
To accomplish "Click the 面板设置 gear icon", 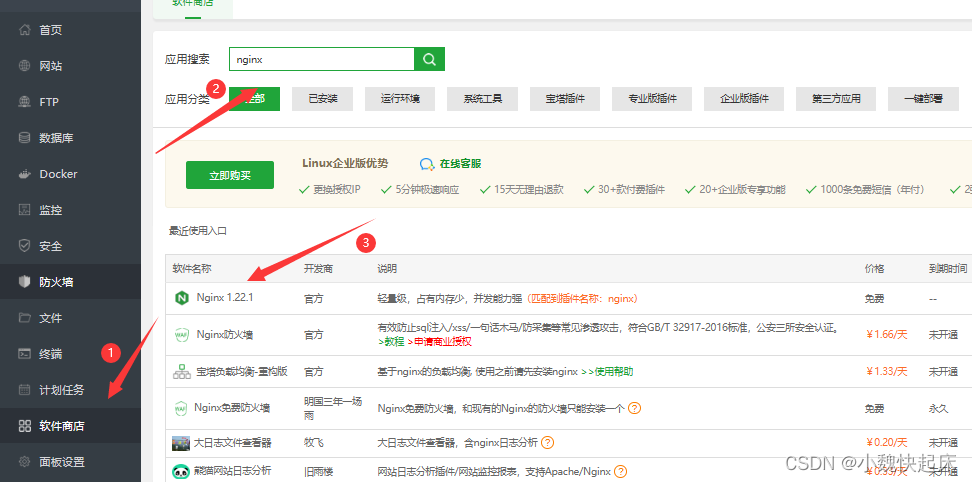I will [x=25, y=462].
